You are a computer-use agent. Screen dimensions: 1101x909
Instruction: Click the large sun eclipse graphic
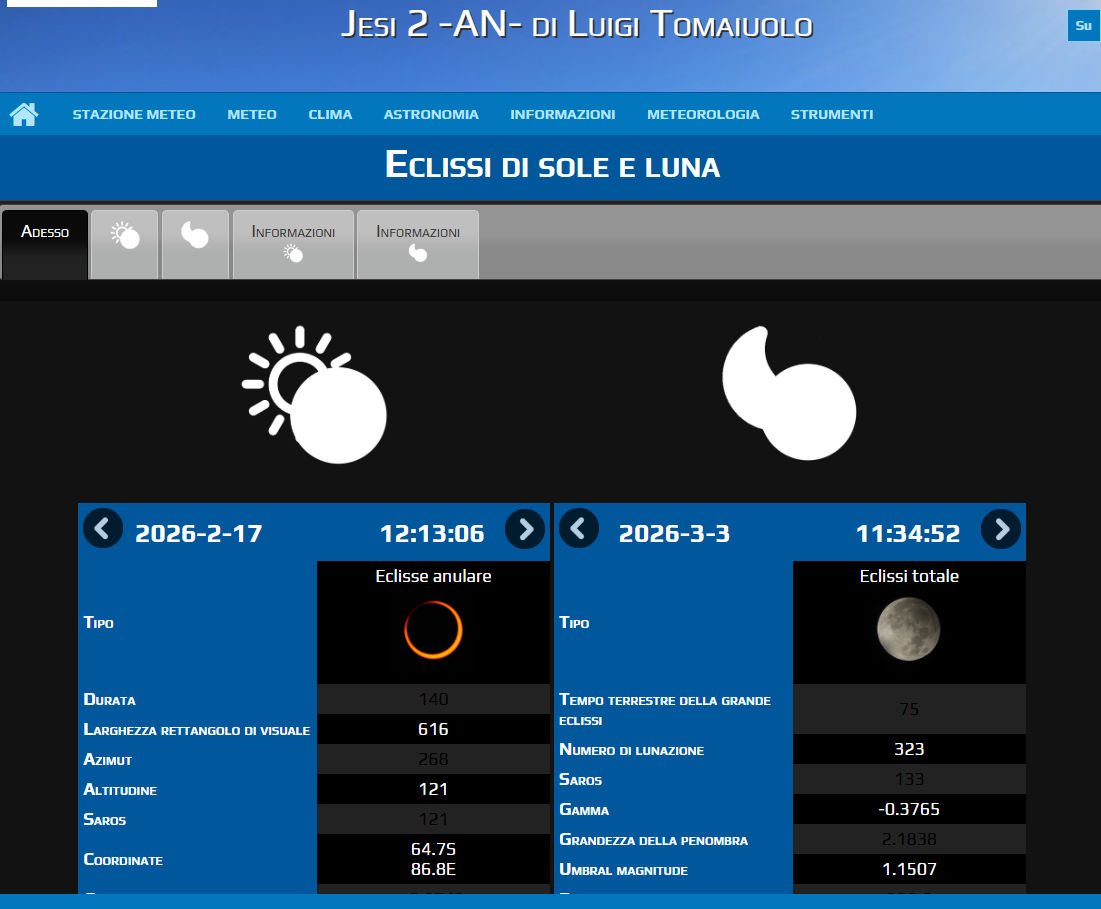pos(314,395)
